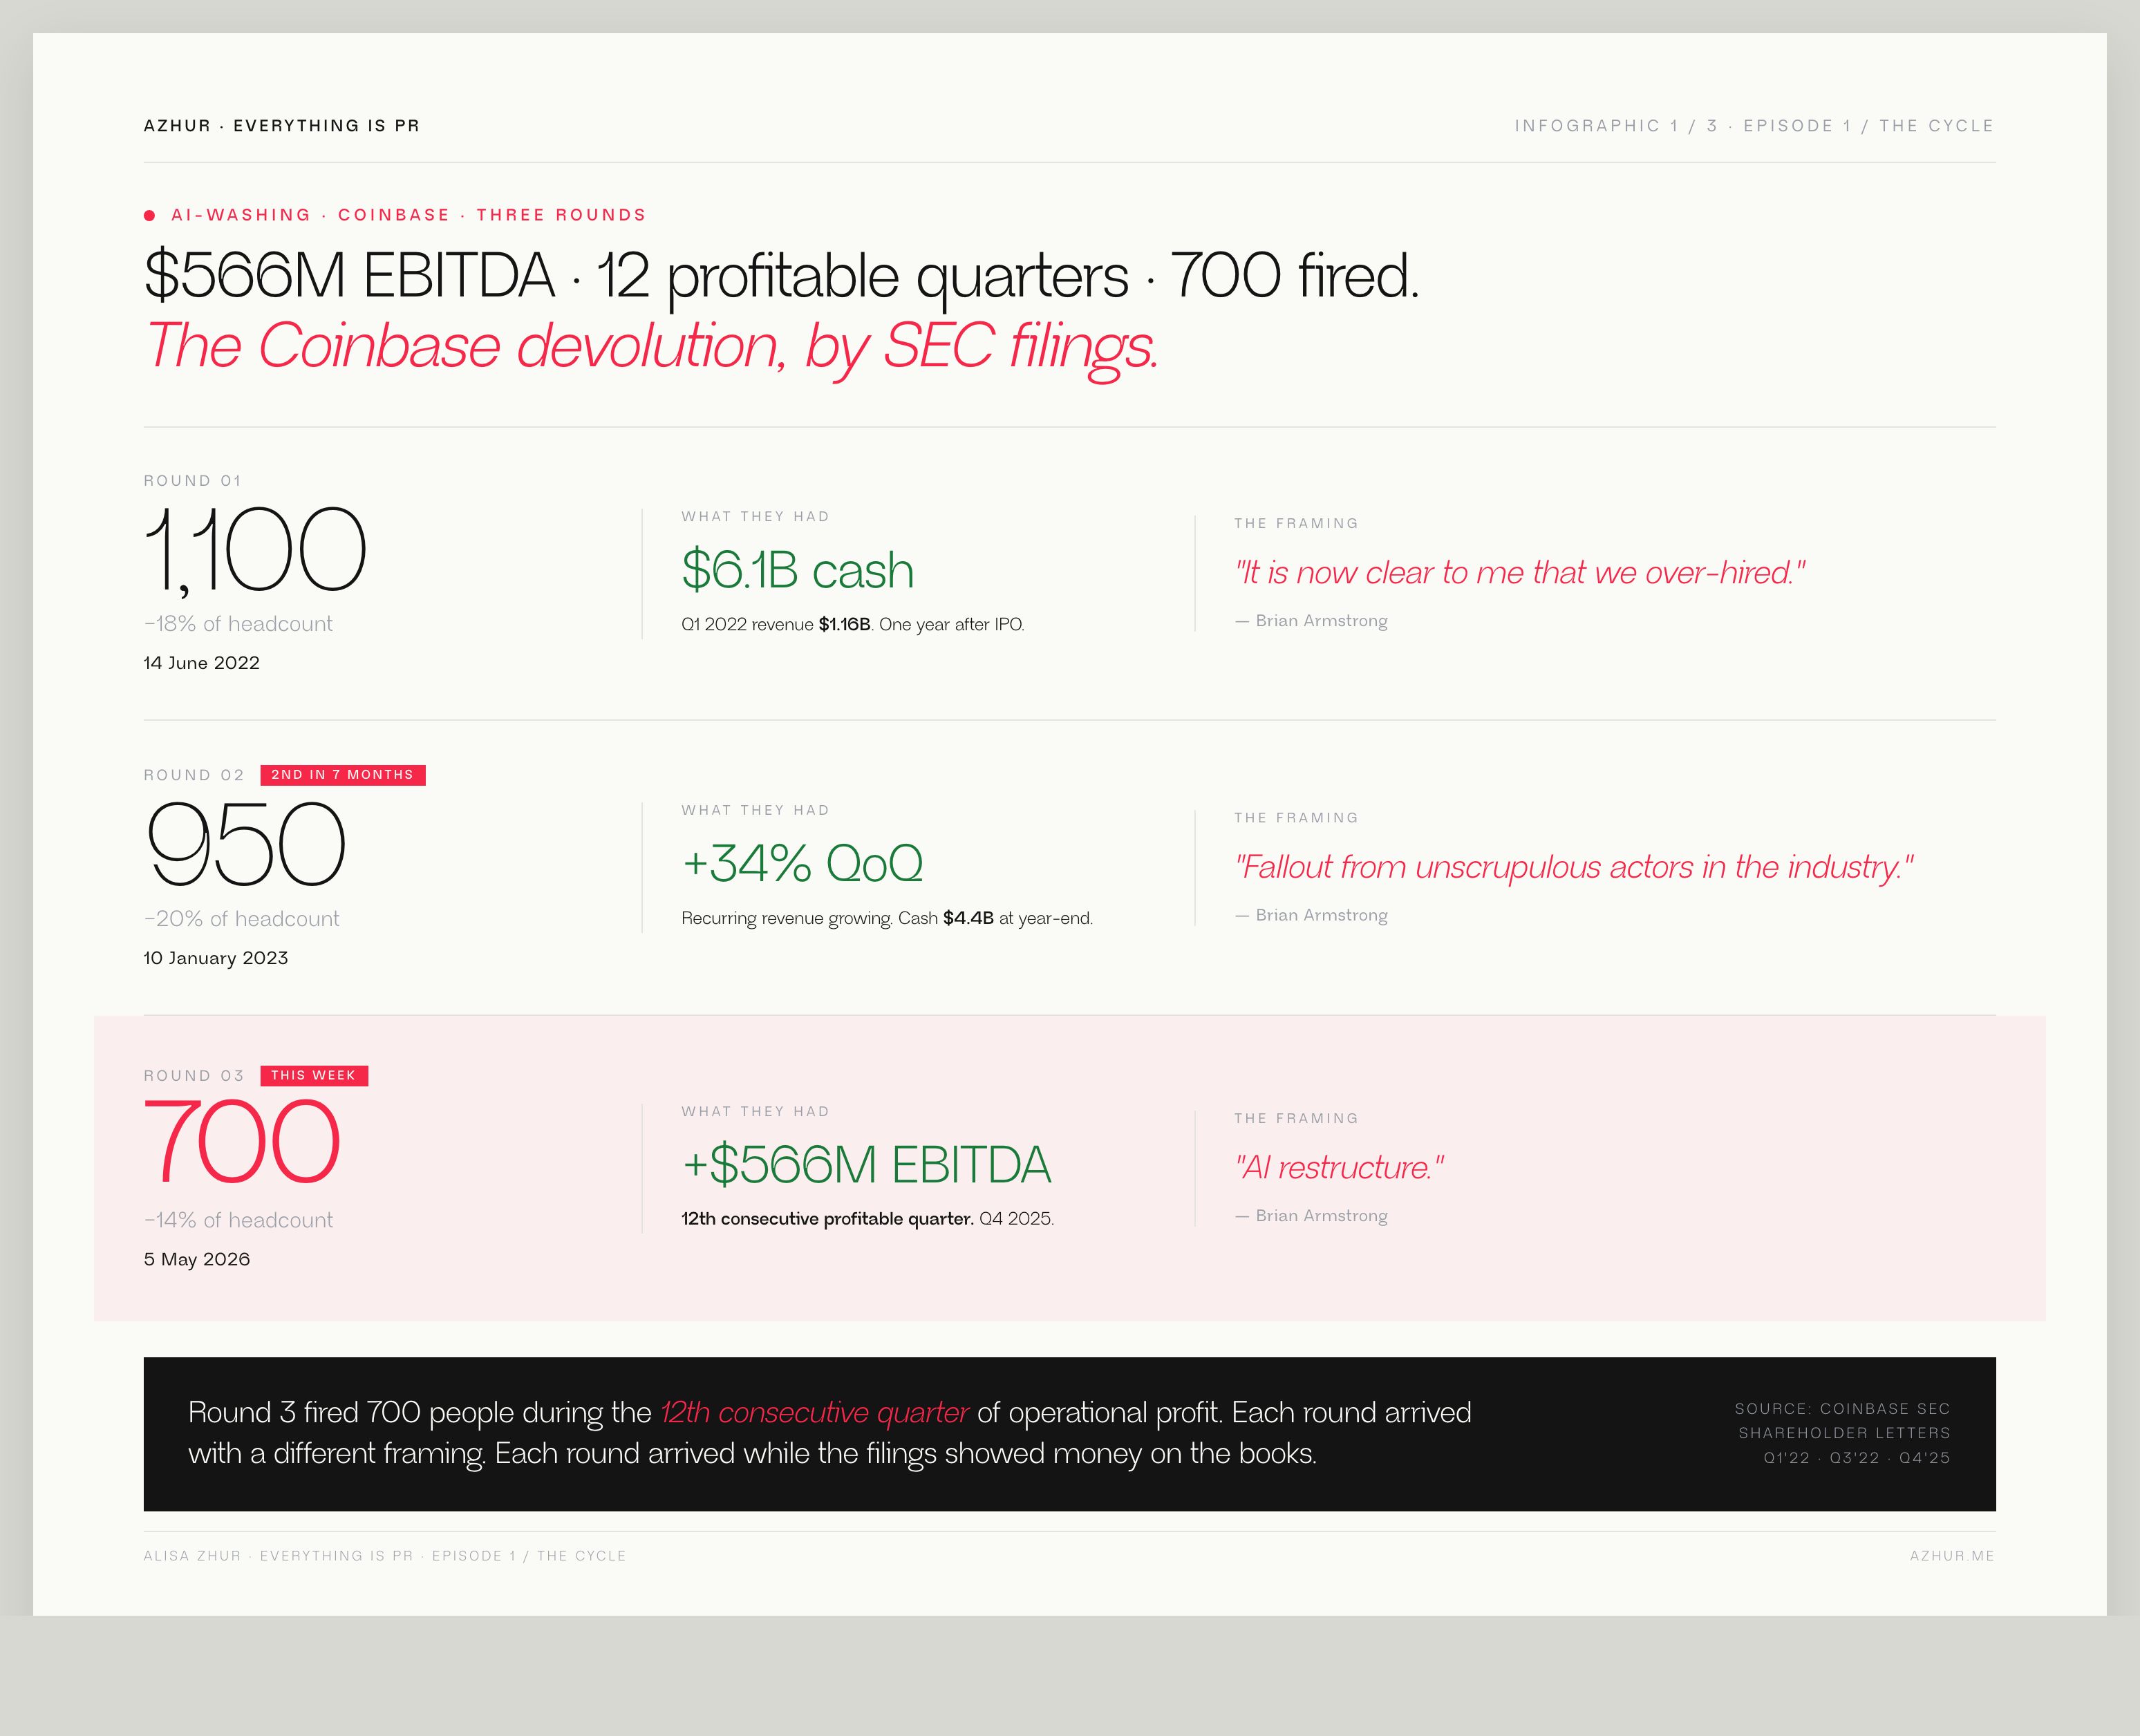Click the 'ROUND 01' label
The image size is (2140, 1736).
(192, 481)
